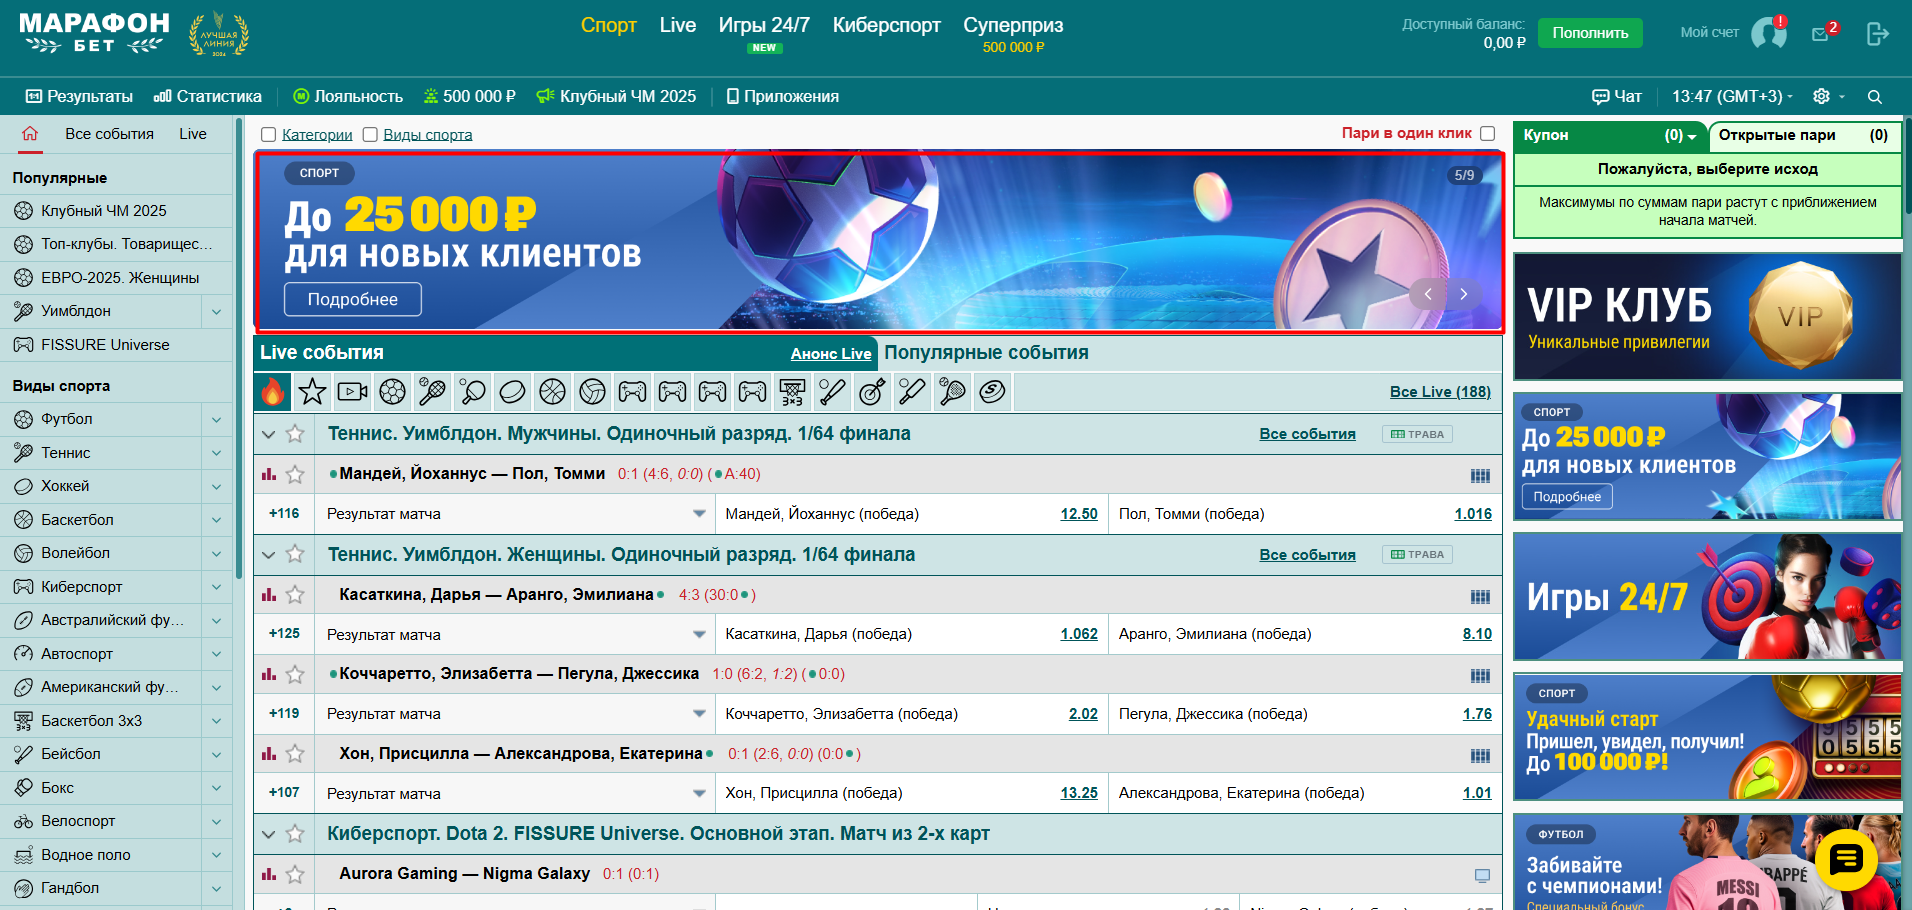
Task: Open the Удачный старт promo banner
Action: (x=1707, y=738)
